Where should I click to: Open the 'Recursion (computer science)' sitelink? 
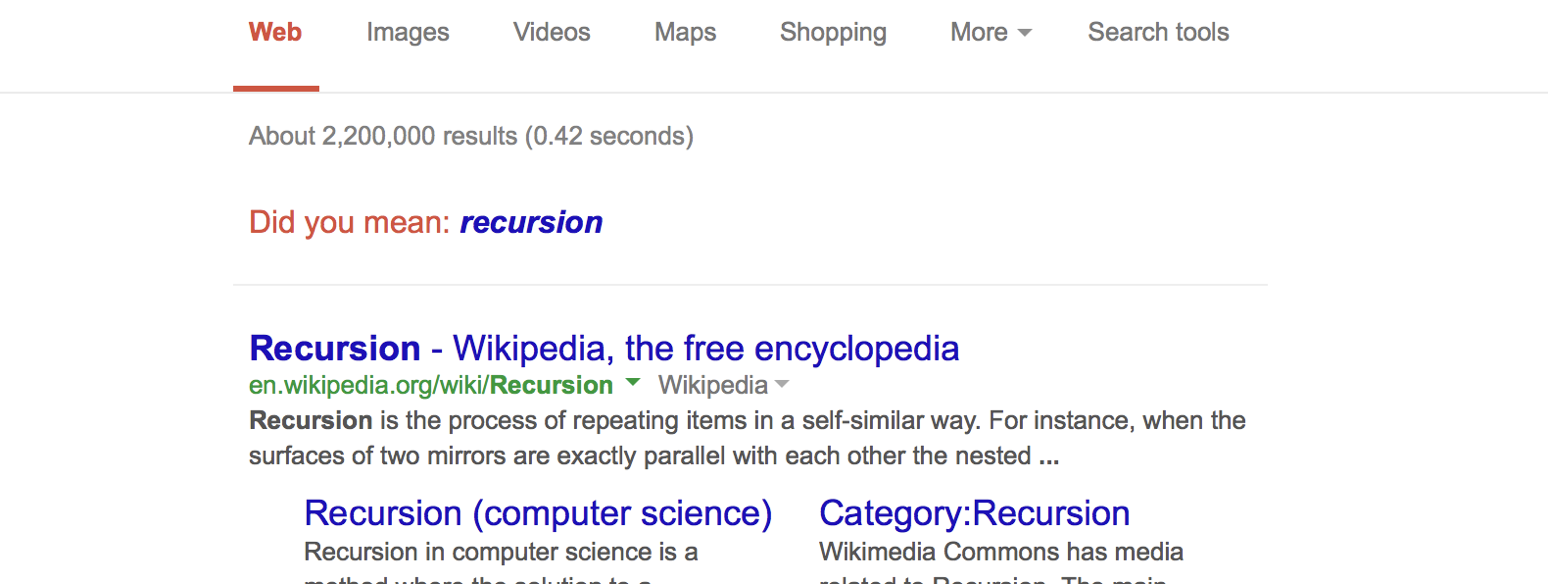(537, 512)
